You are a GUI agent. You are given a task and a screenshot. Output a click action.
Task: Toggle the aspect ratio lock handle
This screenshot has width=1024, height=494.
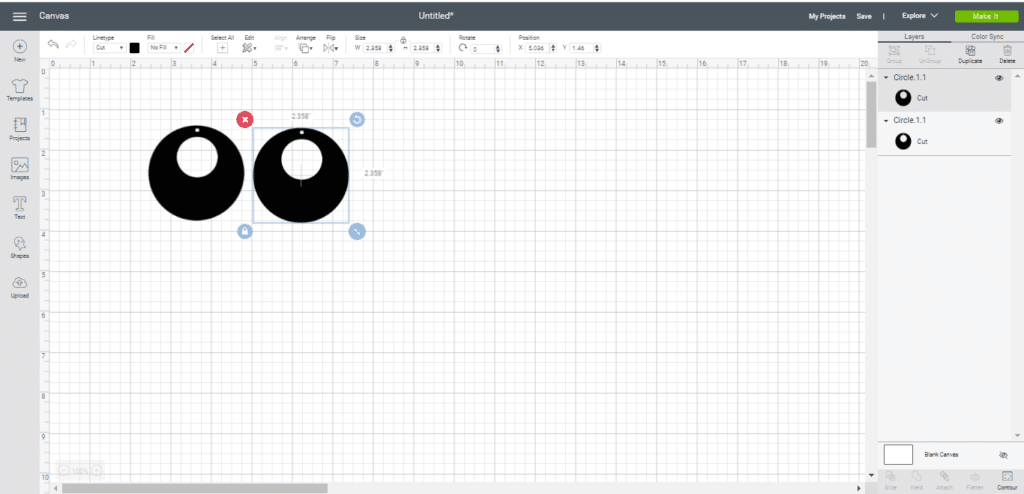[x=245, y=231]
